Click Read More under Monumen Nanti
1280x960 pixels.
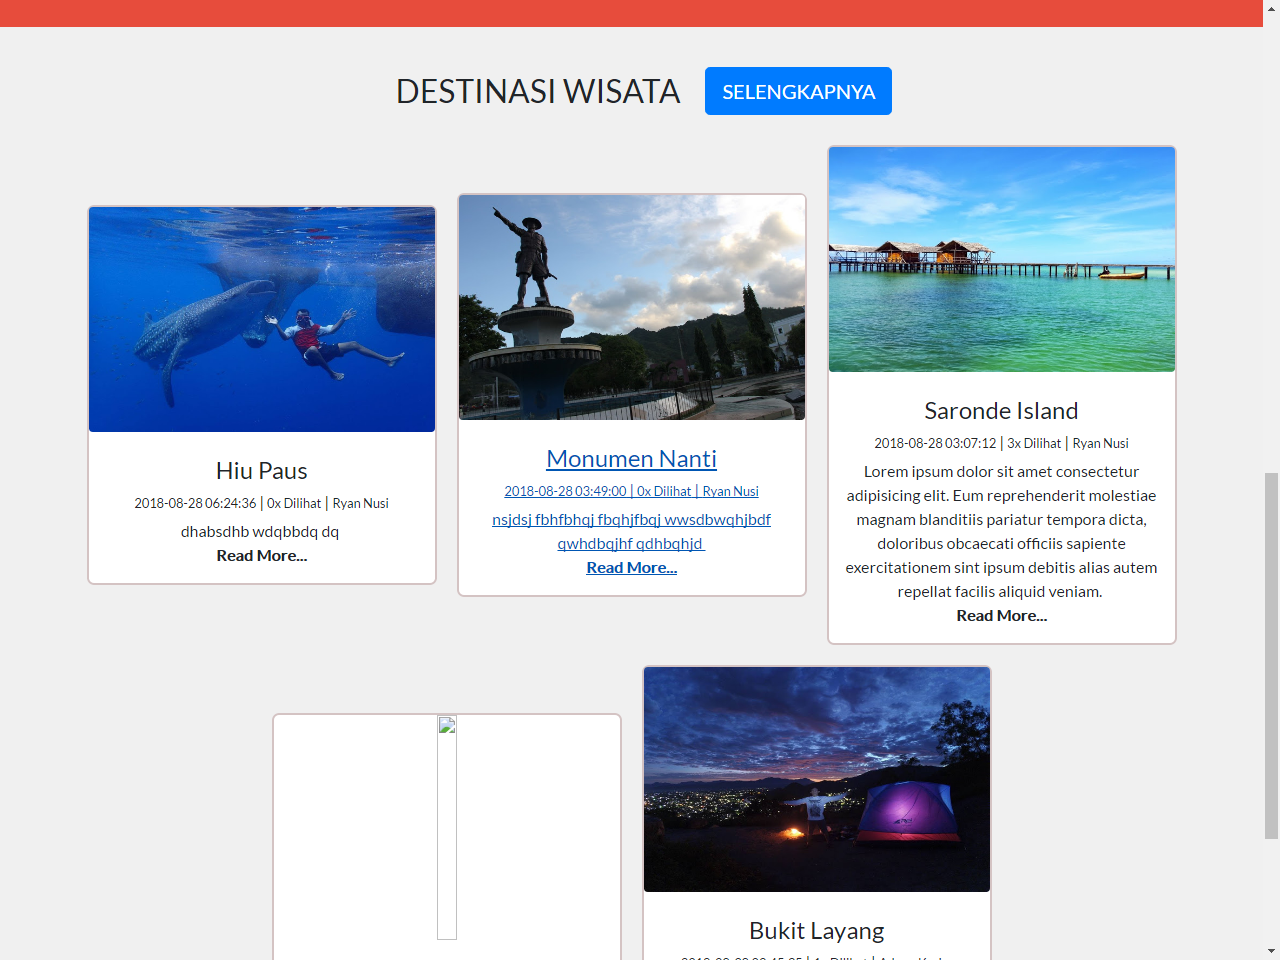pos(632,568)
